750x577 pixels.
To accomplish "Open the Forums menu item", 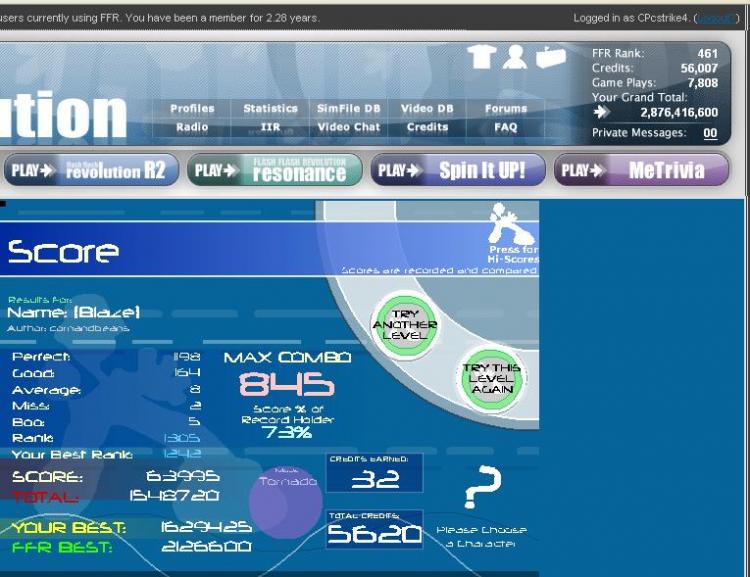I will (x=506, y=109).
